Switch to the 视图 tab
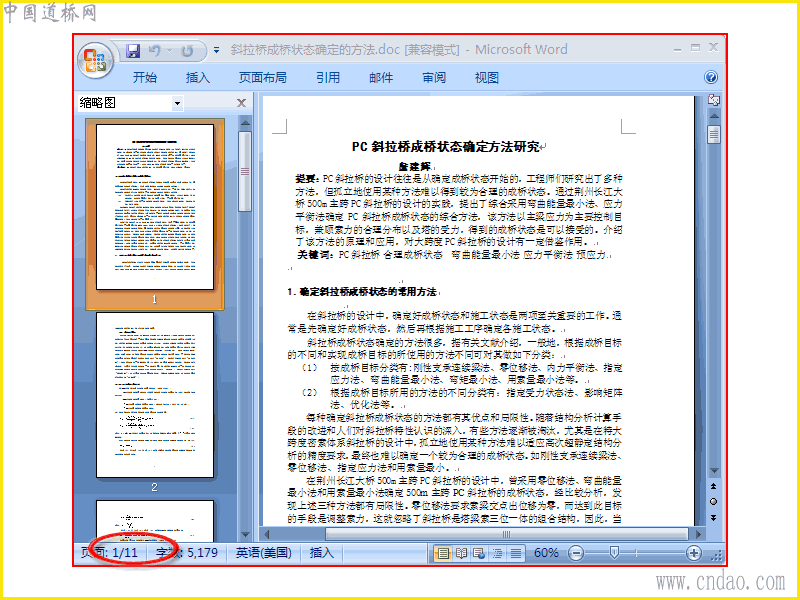Image resolution: width=800 pixels, height=600 pixels. pos(487,78)
